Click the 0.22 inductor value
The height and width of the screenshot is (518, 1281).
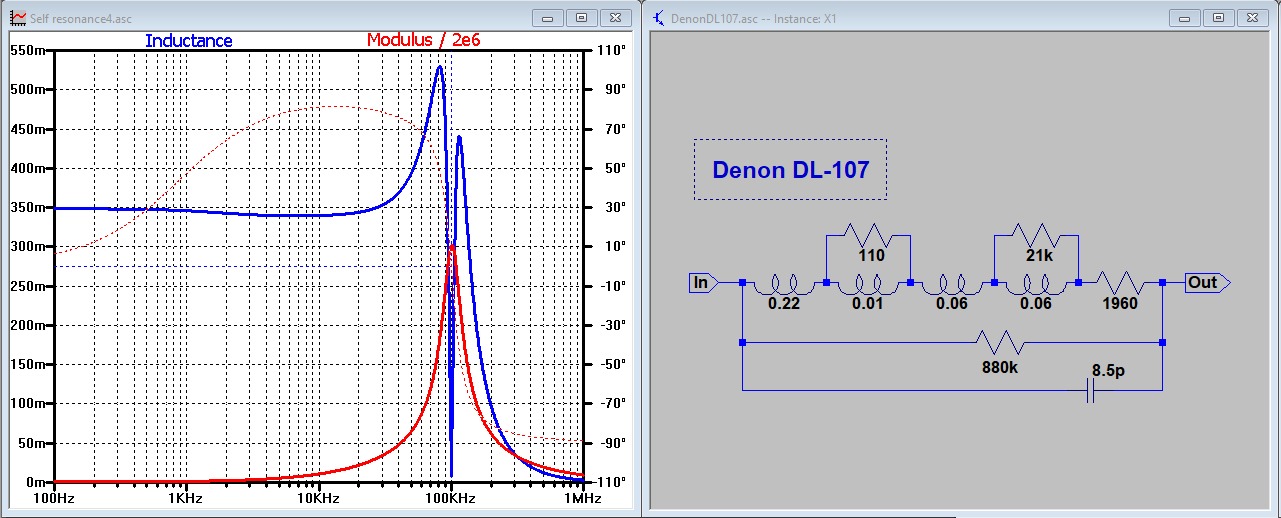784,304
